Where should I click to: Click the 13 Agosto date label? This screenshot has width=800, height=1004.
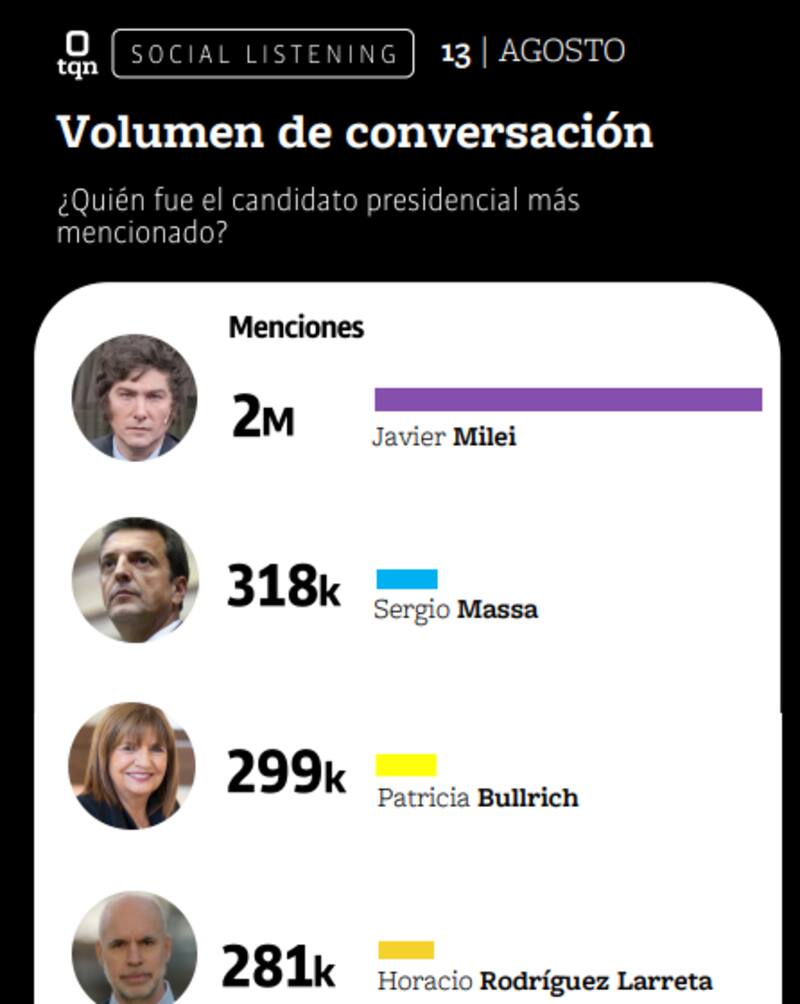533,52
